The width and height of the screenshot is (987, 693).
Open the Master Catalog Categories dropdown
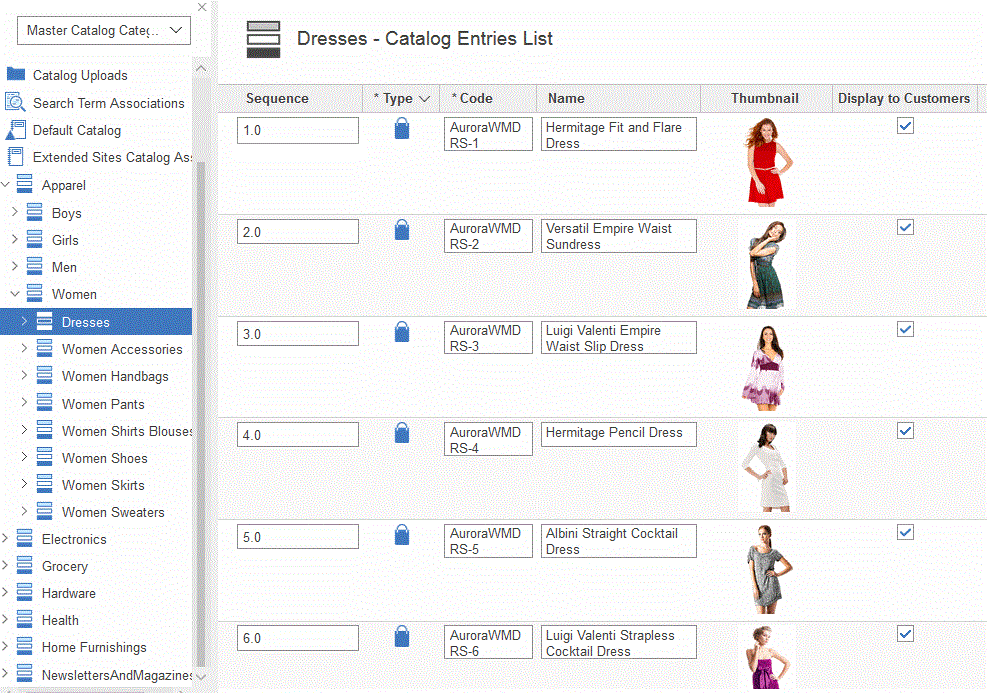pyautogui.click(x=104, y=31)
